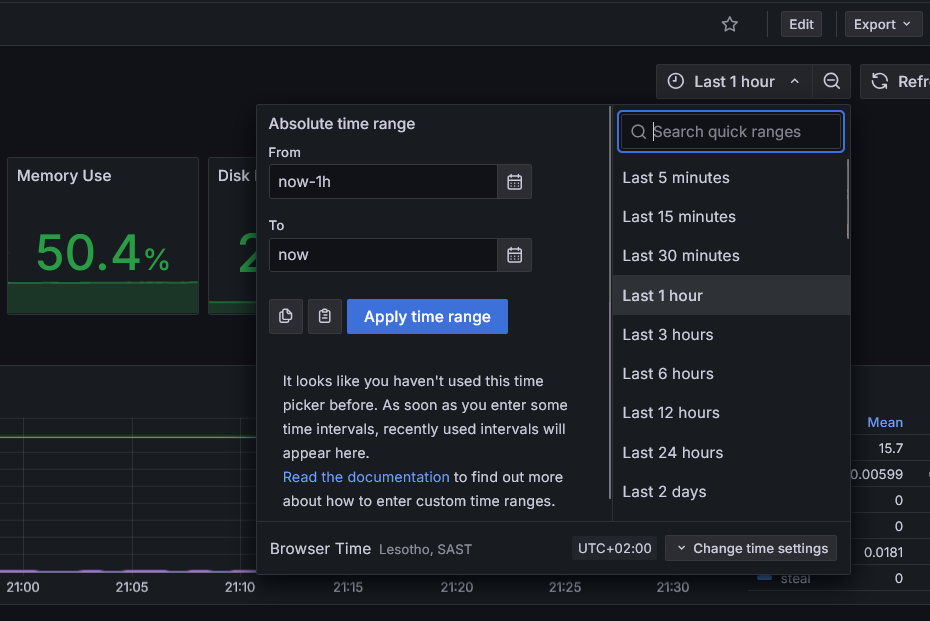Click the quick ranges list scrollbar

pos(848,200)
